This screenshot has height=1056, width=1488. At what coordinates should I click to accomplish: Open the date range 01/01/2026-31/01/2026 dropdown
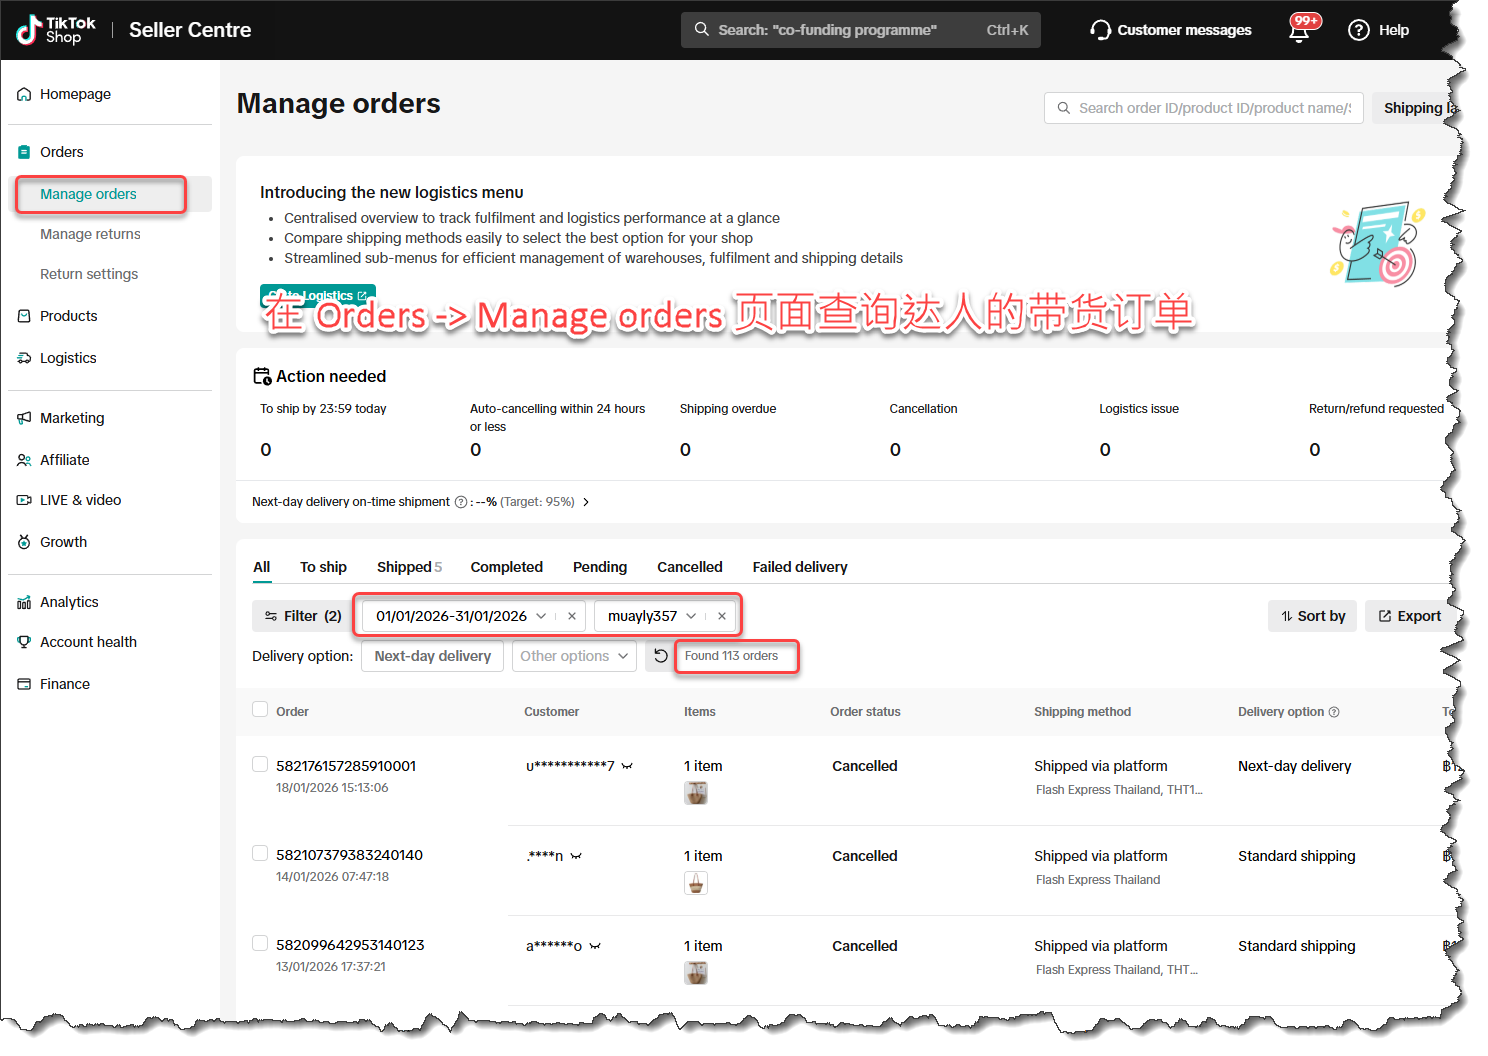click(x=460, y=616)
